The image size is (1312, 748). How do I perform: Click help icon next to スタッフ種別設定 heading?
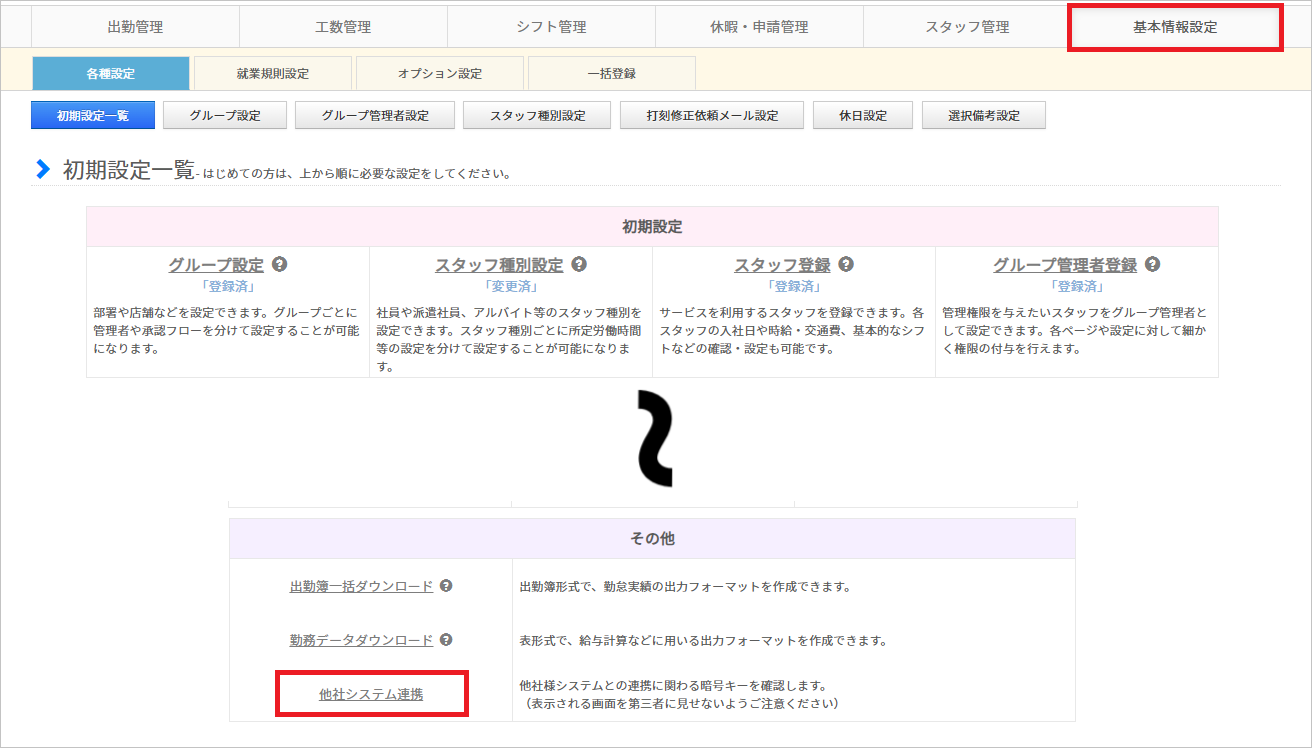tap(579, 264)
